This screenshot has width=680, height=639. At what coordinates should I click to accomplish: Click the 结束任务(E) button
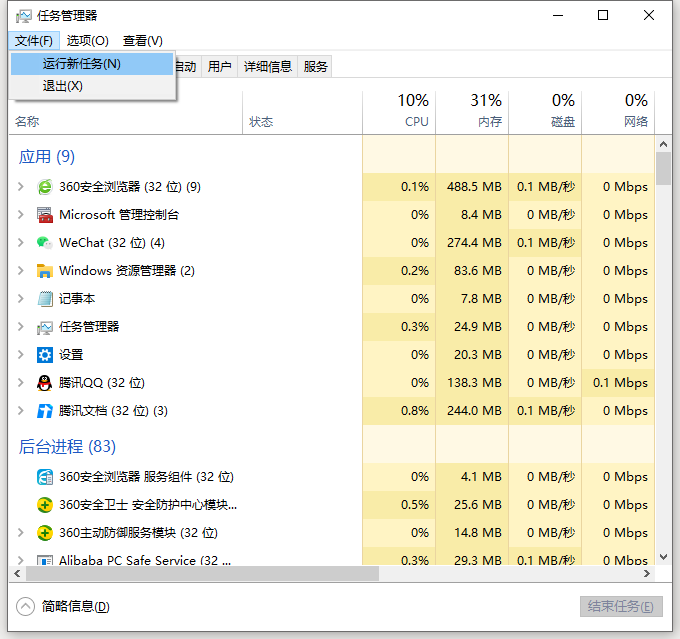tap(621, 607)
